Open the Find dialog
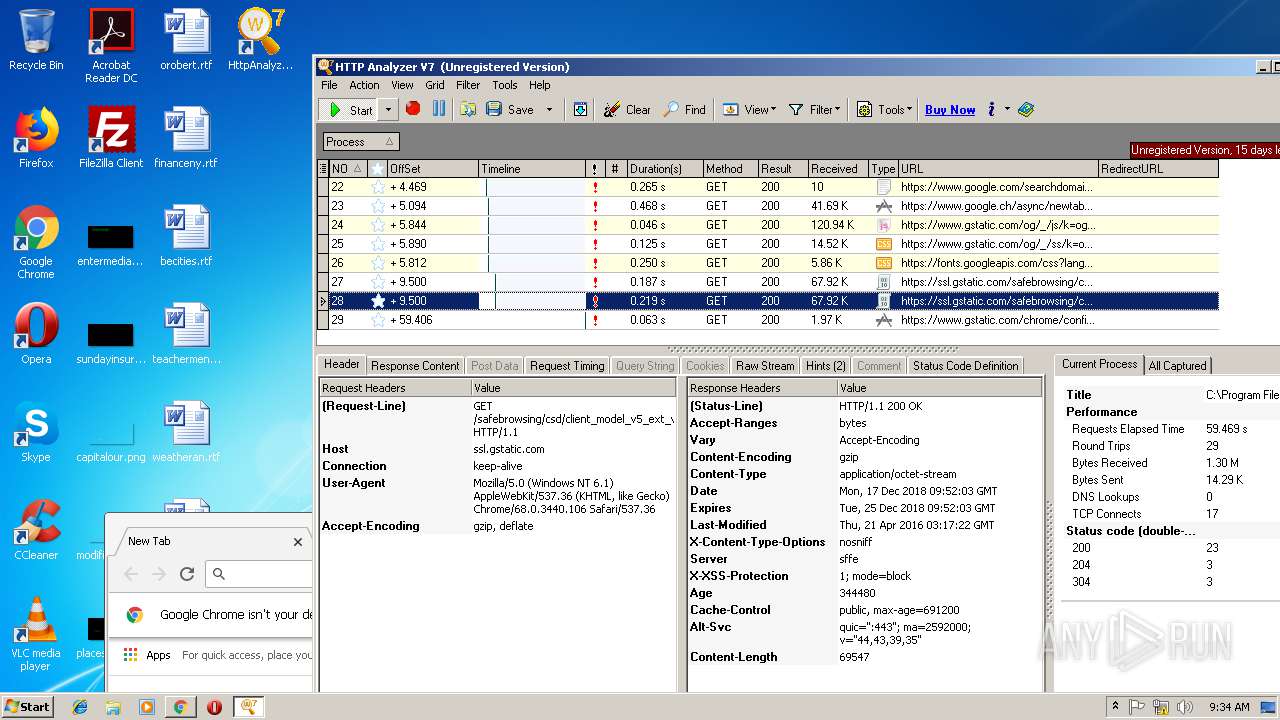The width and height of the screenshot is (1280, 720). [x=685, y=110]
